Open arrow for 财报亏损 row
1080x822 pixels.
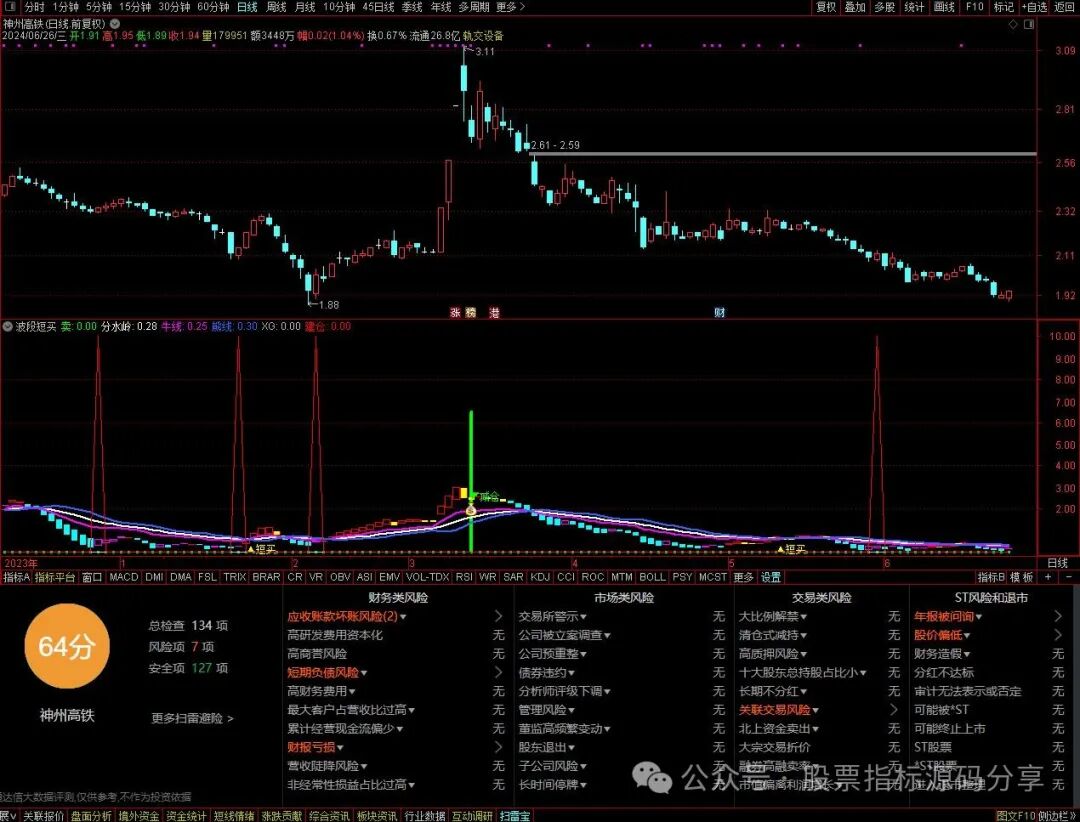click(x=499, y=747)
